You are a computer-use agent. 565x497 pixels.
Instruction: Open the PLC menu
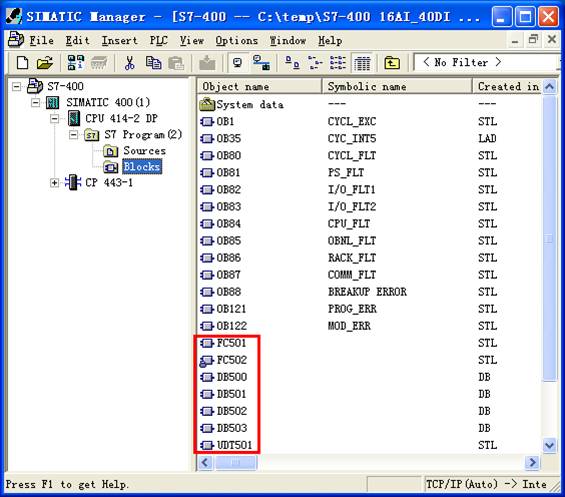click(158, 40)
